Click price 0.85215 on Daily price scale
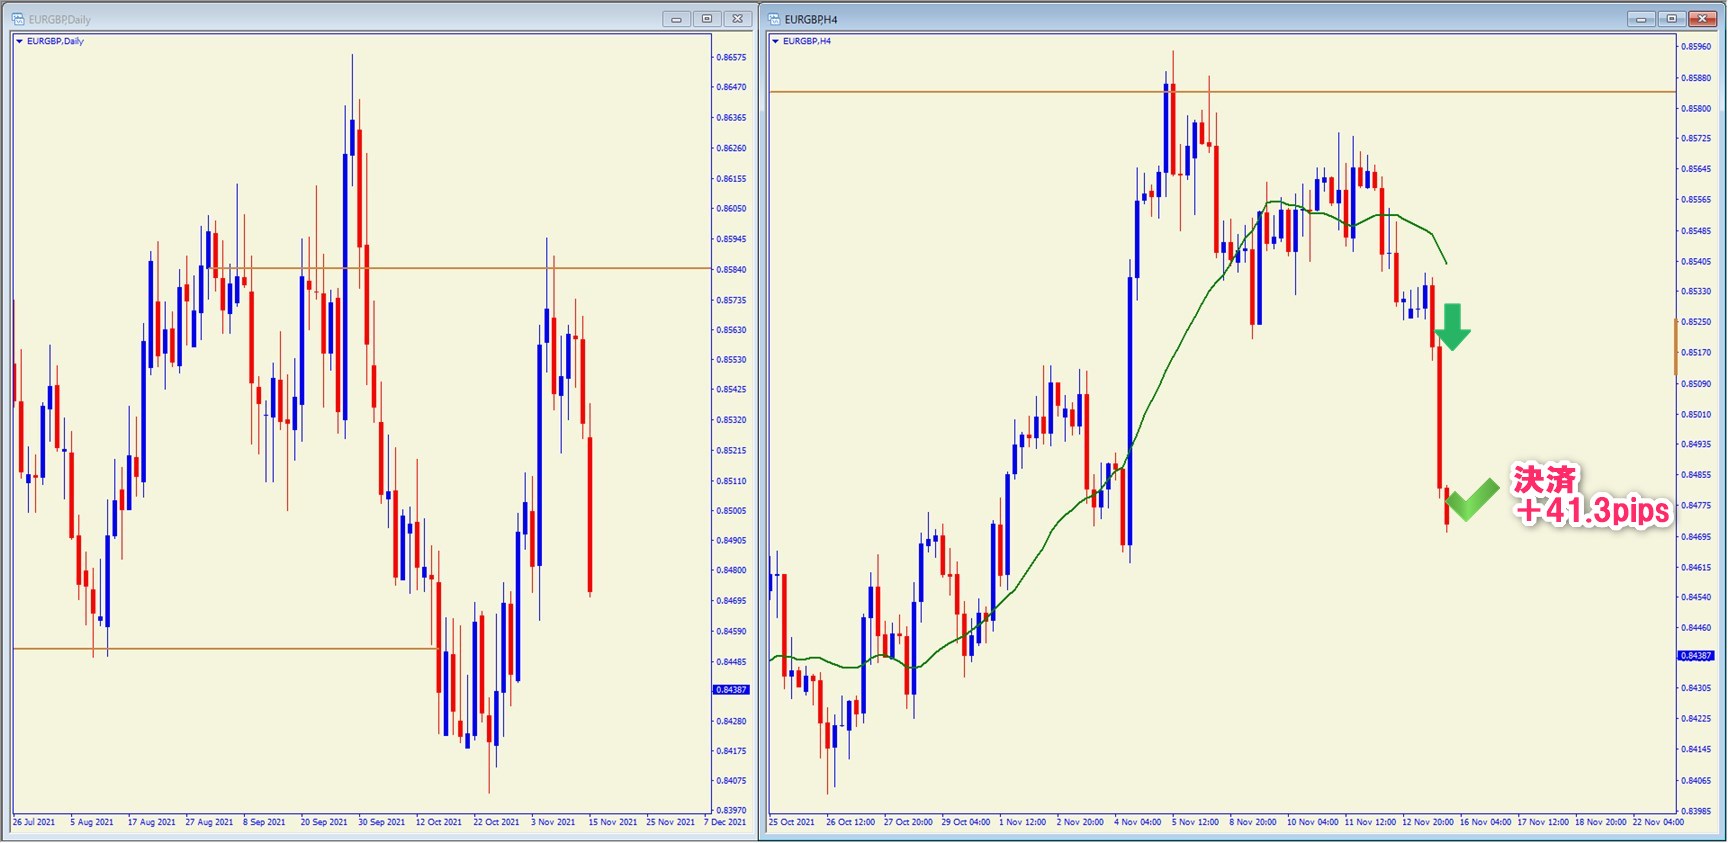The width and height of the screenshot is (1728, 843). (732, 451)
